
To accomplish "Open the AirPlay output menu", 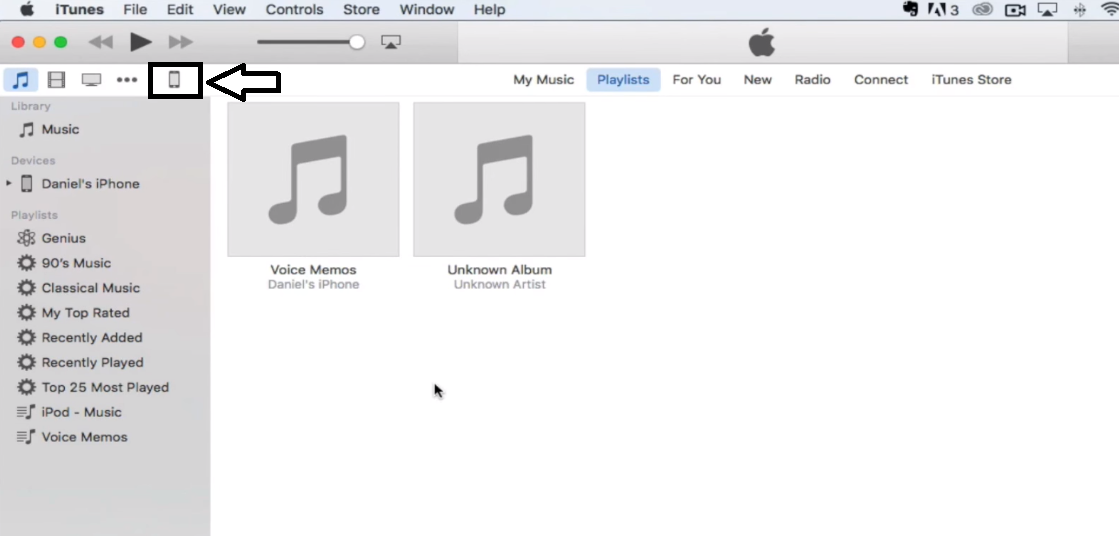I will (x=391, y=42).
